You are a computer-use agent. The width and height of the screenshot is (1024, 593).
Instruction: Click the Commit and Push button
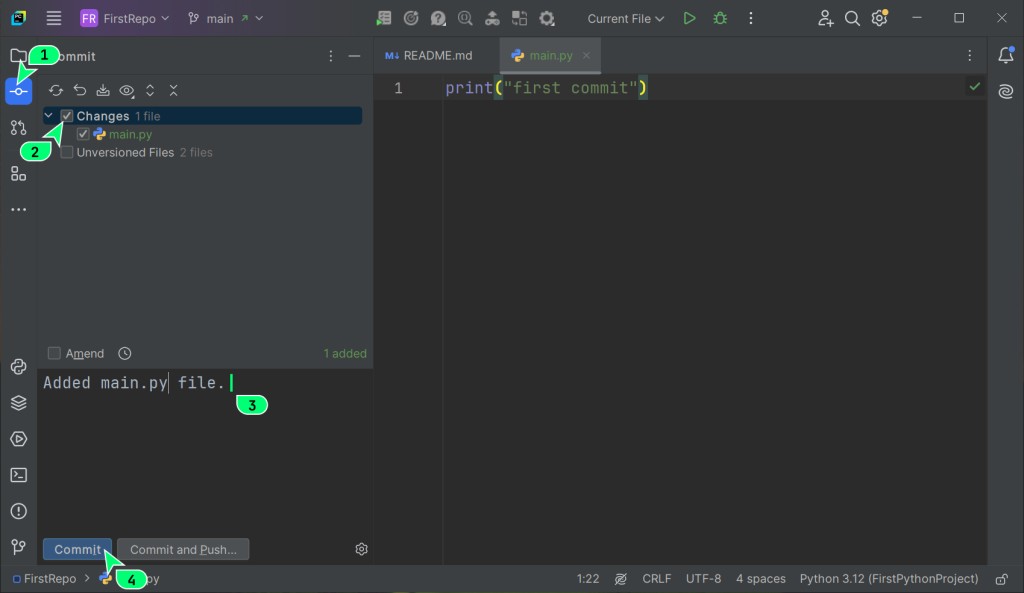click(x=183, y=549)
